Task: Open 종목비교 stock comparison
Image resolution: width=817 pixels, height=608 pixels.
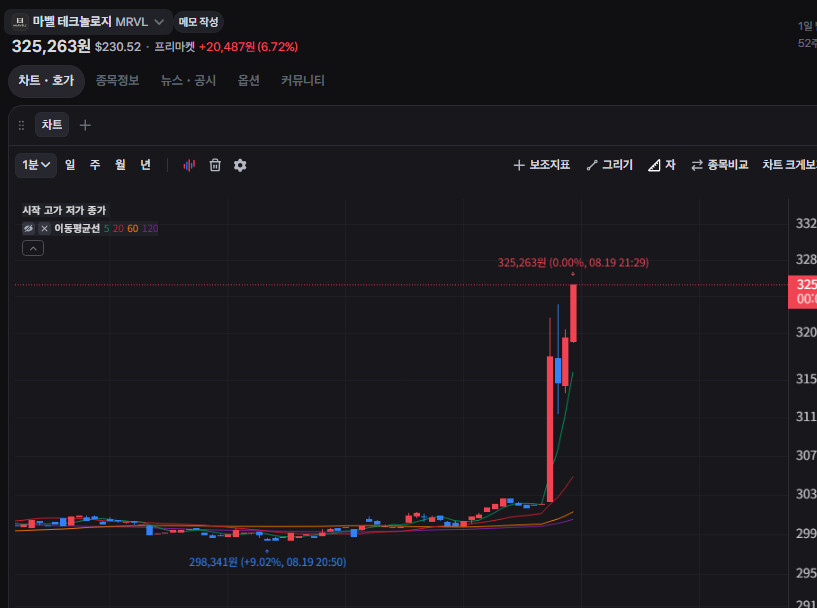Action: (720, 165)
